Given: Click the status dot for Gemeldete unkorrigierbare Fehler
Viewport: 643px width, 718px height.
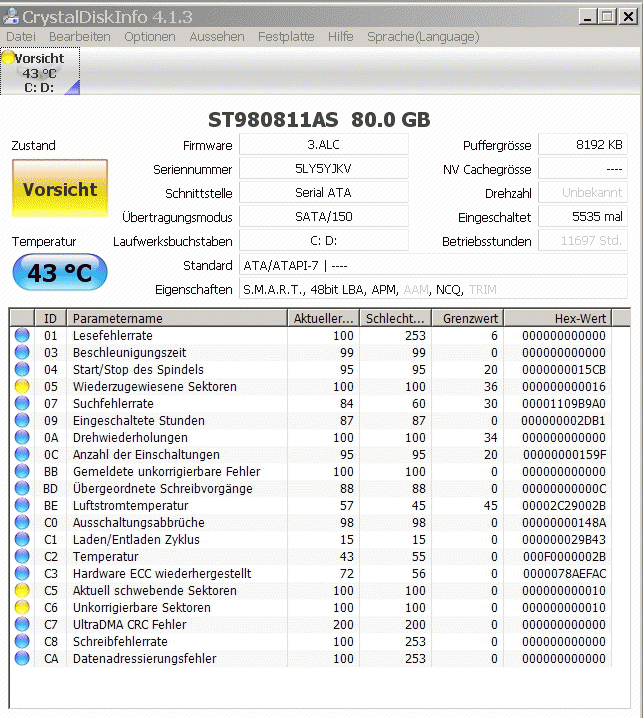Looking at the screenshot, I should pos(22,471).
